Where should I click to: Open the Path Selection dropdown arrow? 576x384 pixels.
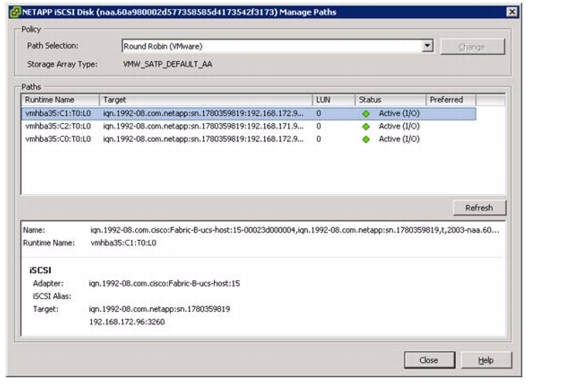[x=427, y=46]
